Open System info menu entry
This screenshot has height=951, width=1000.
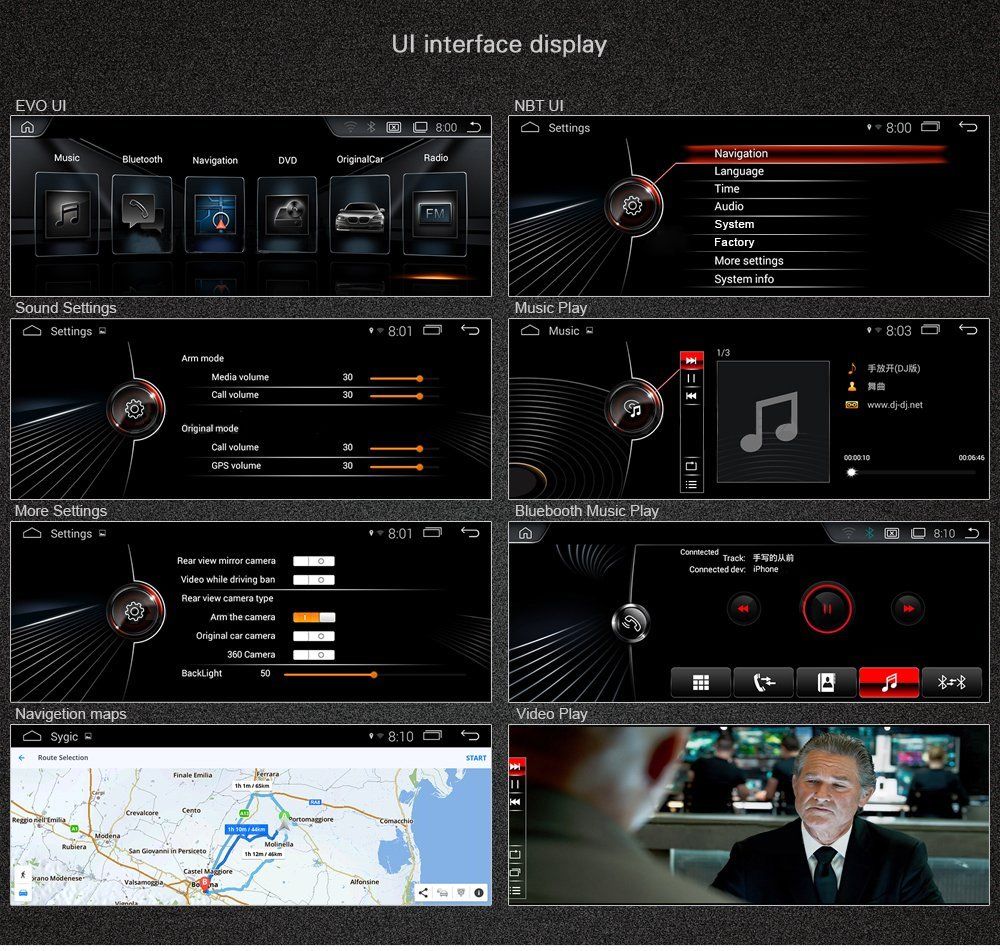pos(744,279)
